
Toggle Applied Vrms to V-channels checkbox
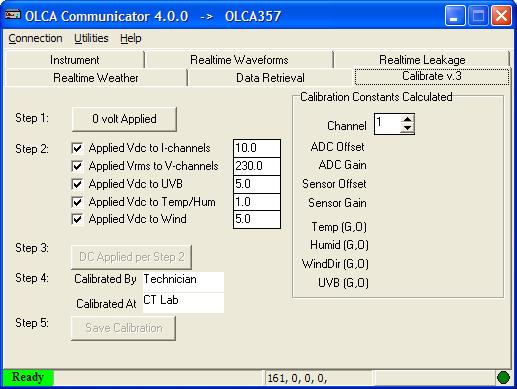[77, 166]
